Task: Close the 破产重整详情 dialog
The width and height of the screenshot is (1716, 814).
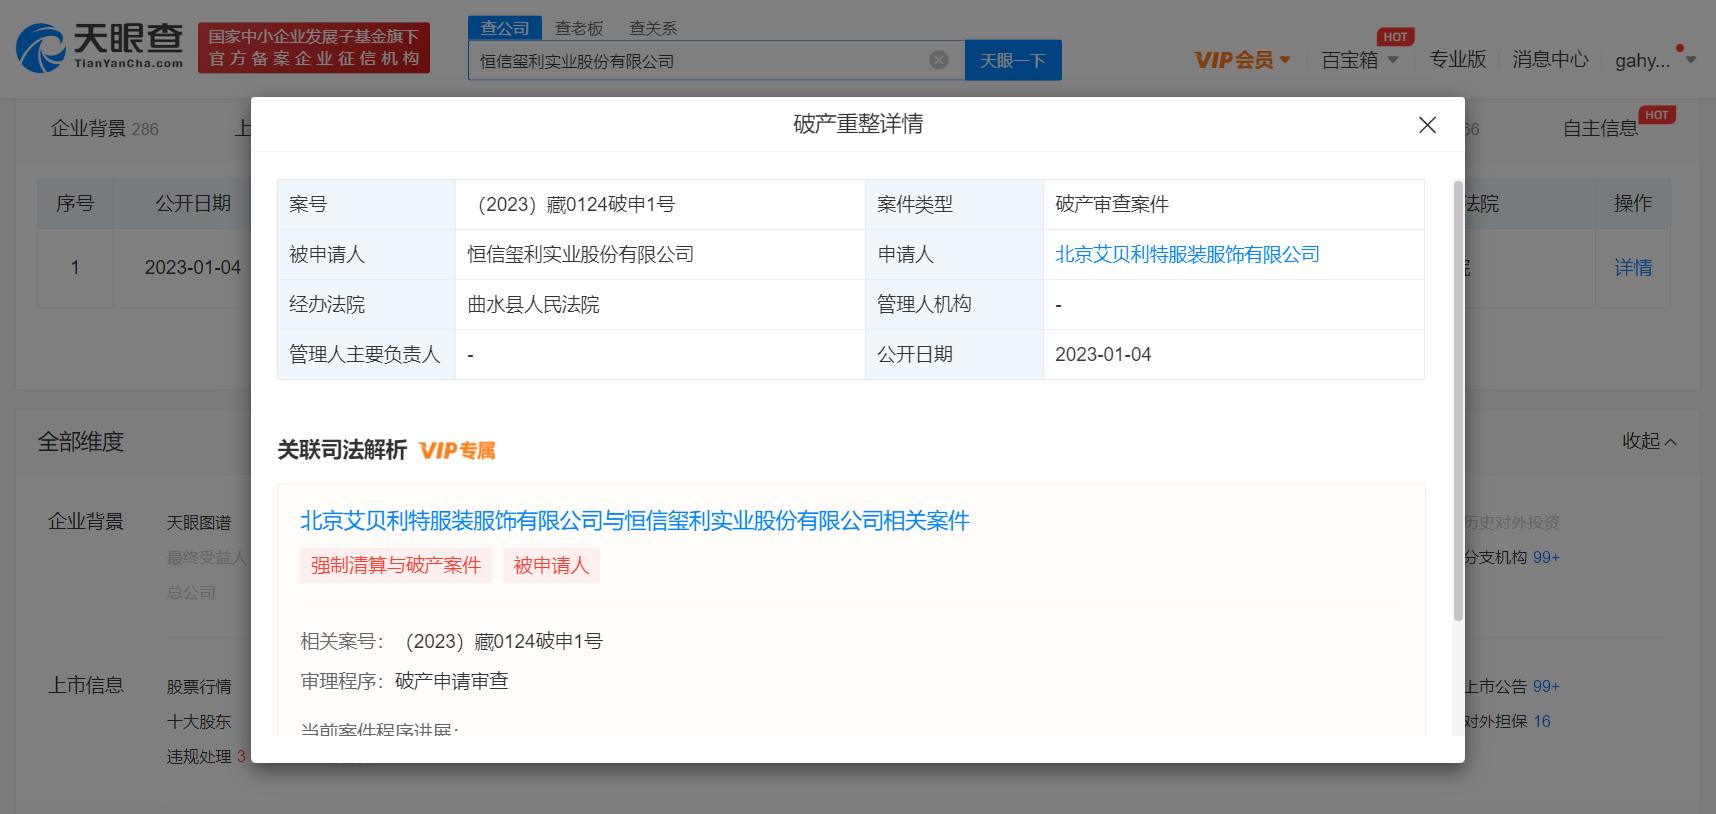Action: pos(1427,125)
